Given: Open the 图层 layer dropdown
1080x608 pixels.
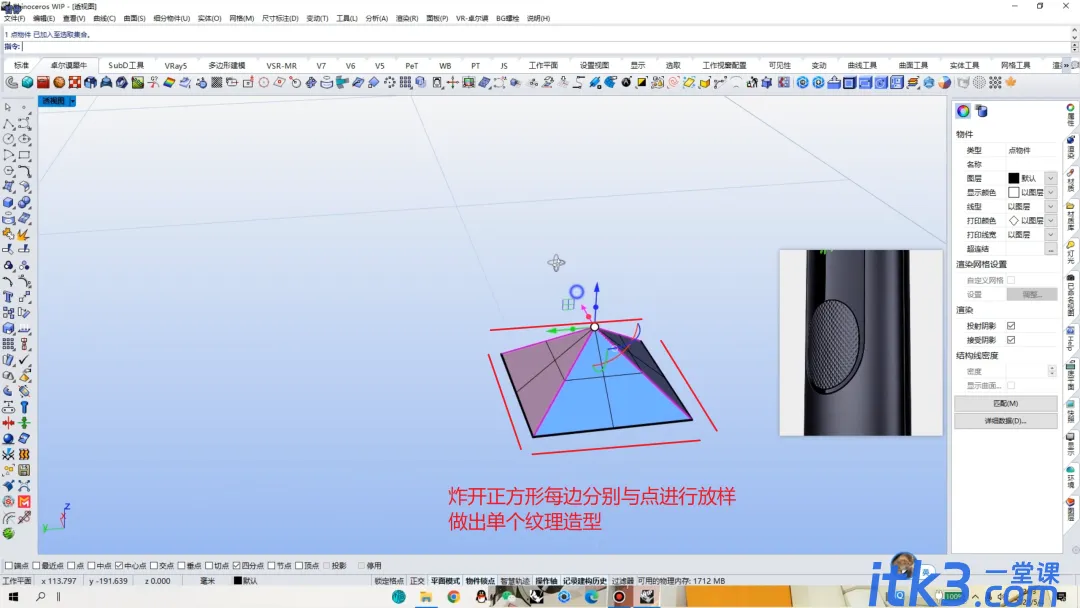Looking at the screenshot, I should coord(1050,178).
